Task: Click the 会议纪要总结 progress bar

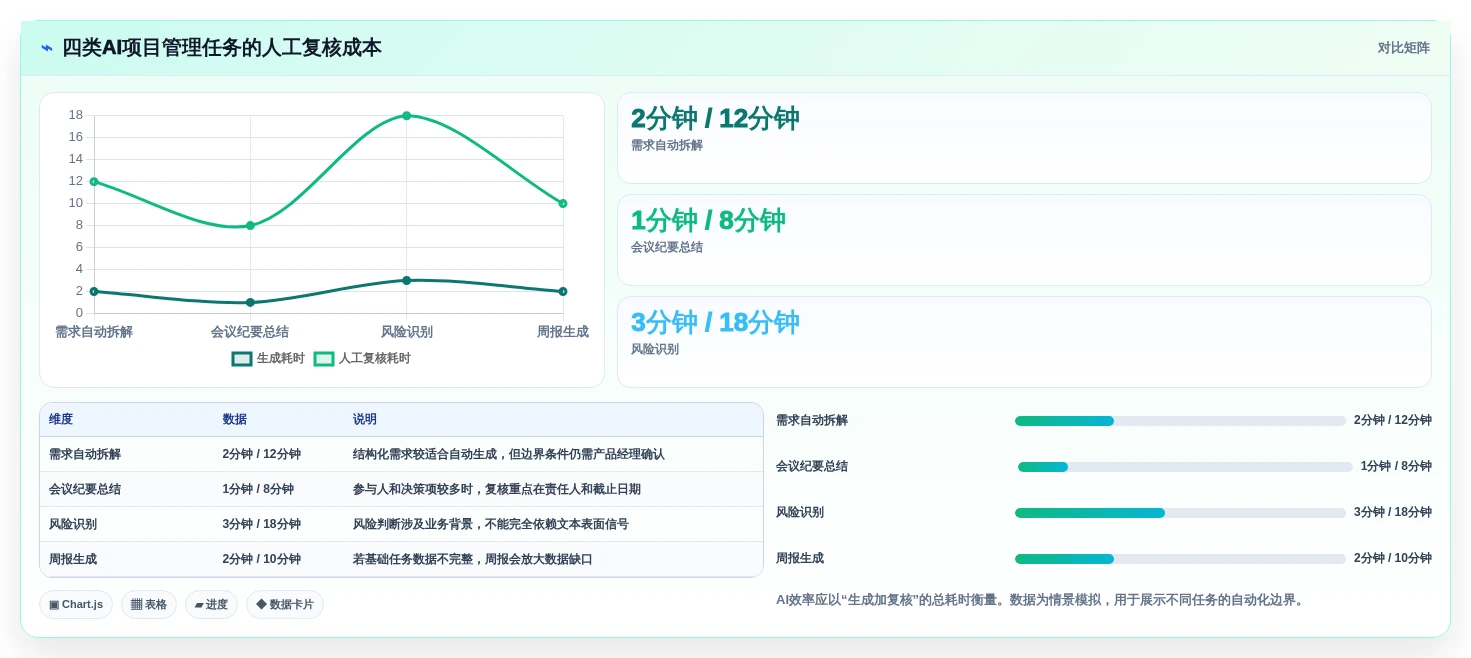Action: (1185, 467)
